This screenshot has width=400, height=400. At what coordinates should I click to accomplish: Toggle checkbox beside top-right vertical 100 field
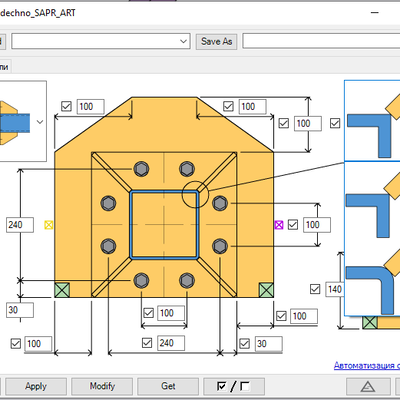[284, 123]
